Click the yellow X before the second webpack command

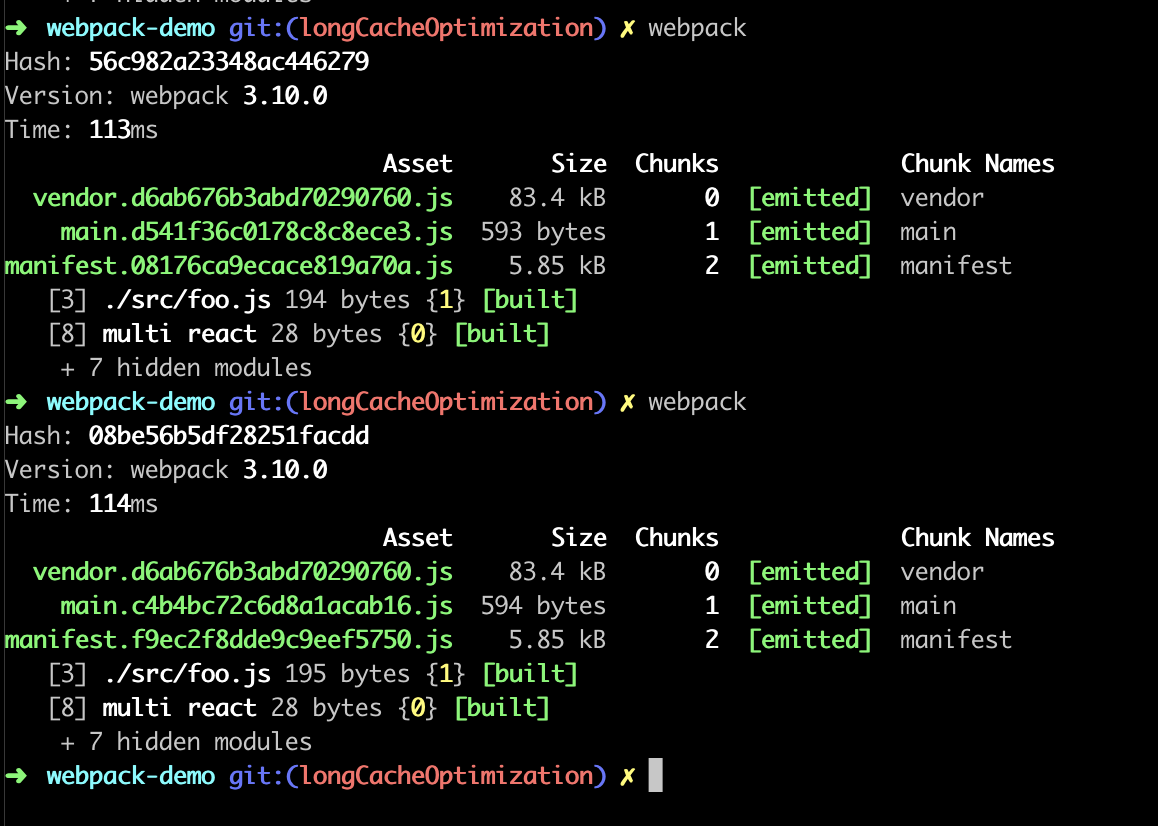(627, 403)
